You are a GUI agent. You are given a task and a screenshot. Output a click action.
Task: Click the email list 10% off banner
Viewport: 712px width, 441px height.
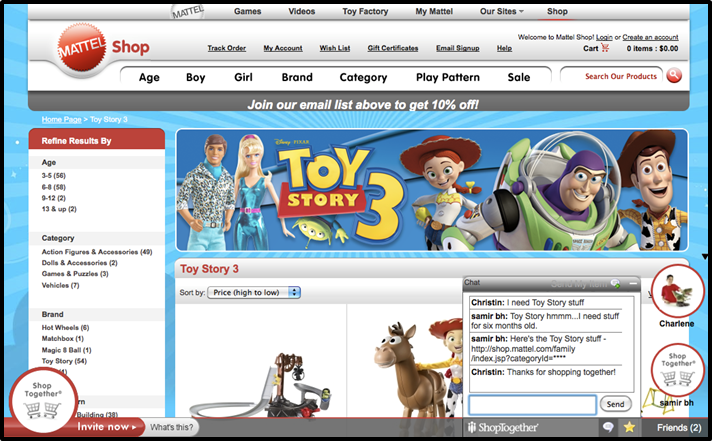click(363, 105)
